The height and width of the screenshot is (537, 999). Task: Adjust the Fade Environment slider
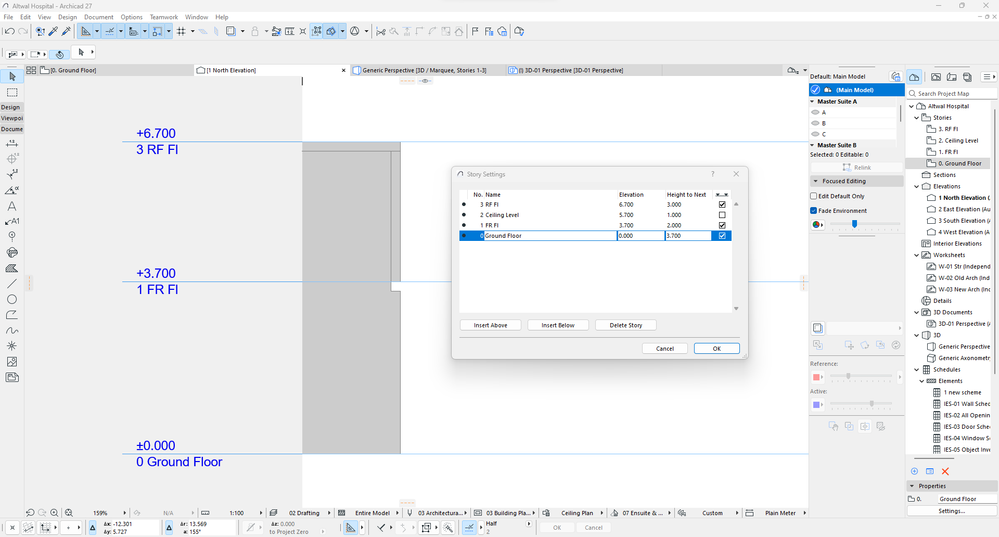(854, 224)
